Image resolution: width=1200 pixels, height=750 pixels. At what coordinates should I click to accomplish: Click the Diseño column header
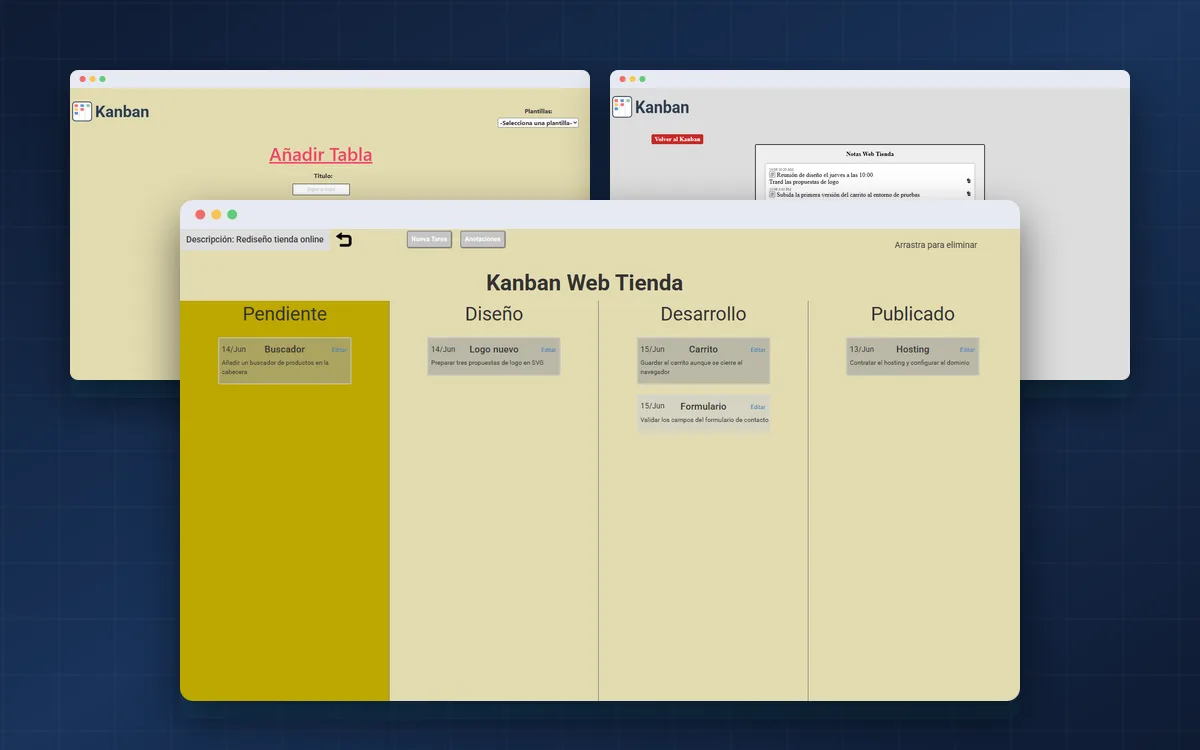(x=494, y=314)
